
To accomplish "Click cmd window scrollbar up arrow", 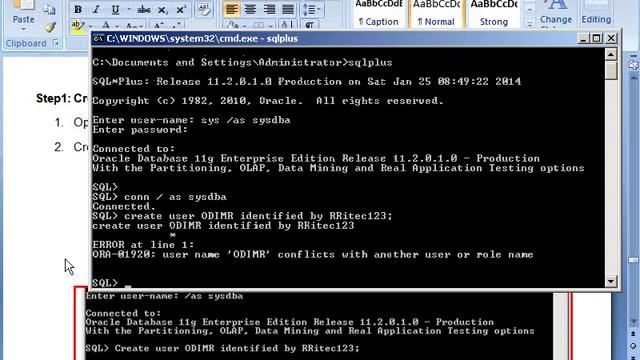I will 611,54.
